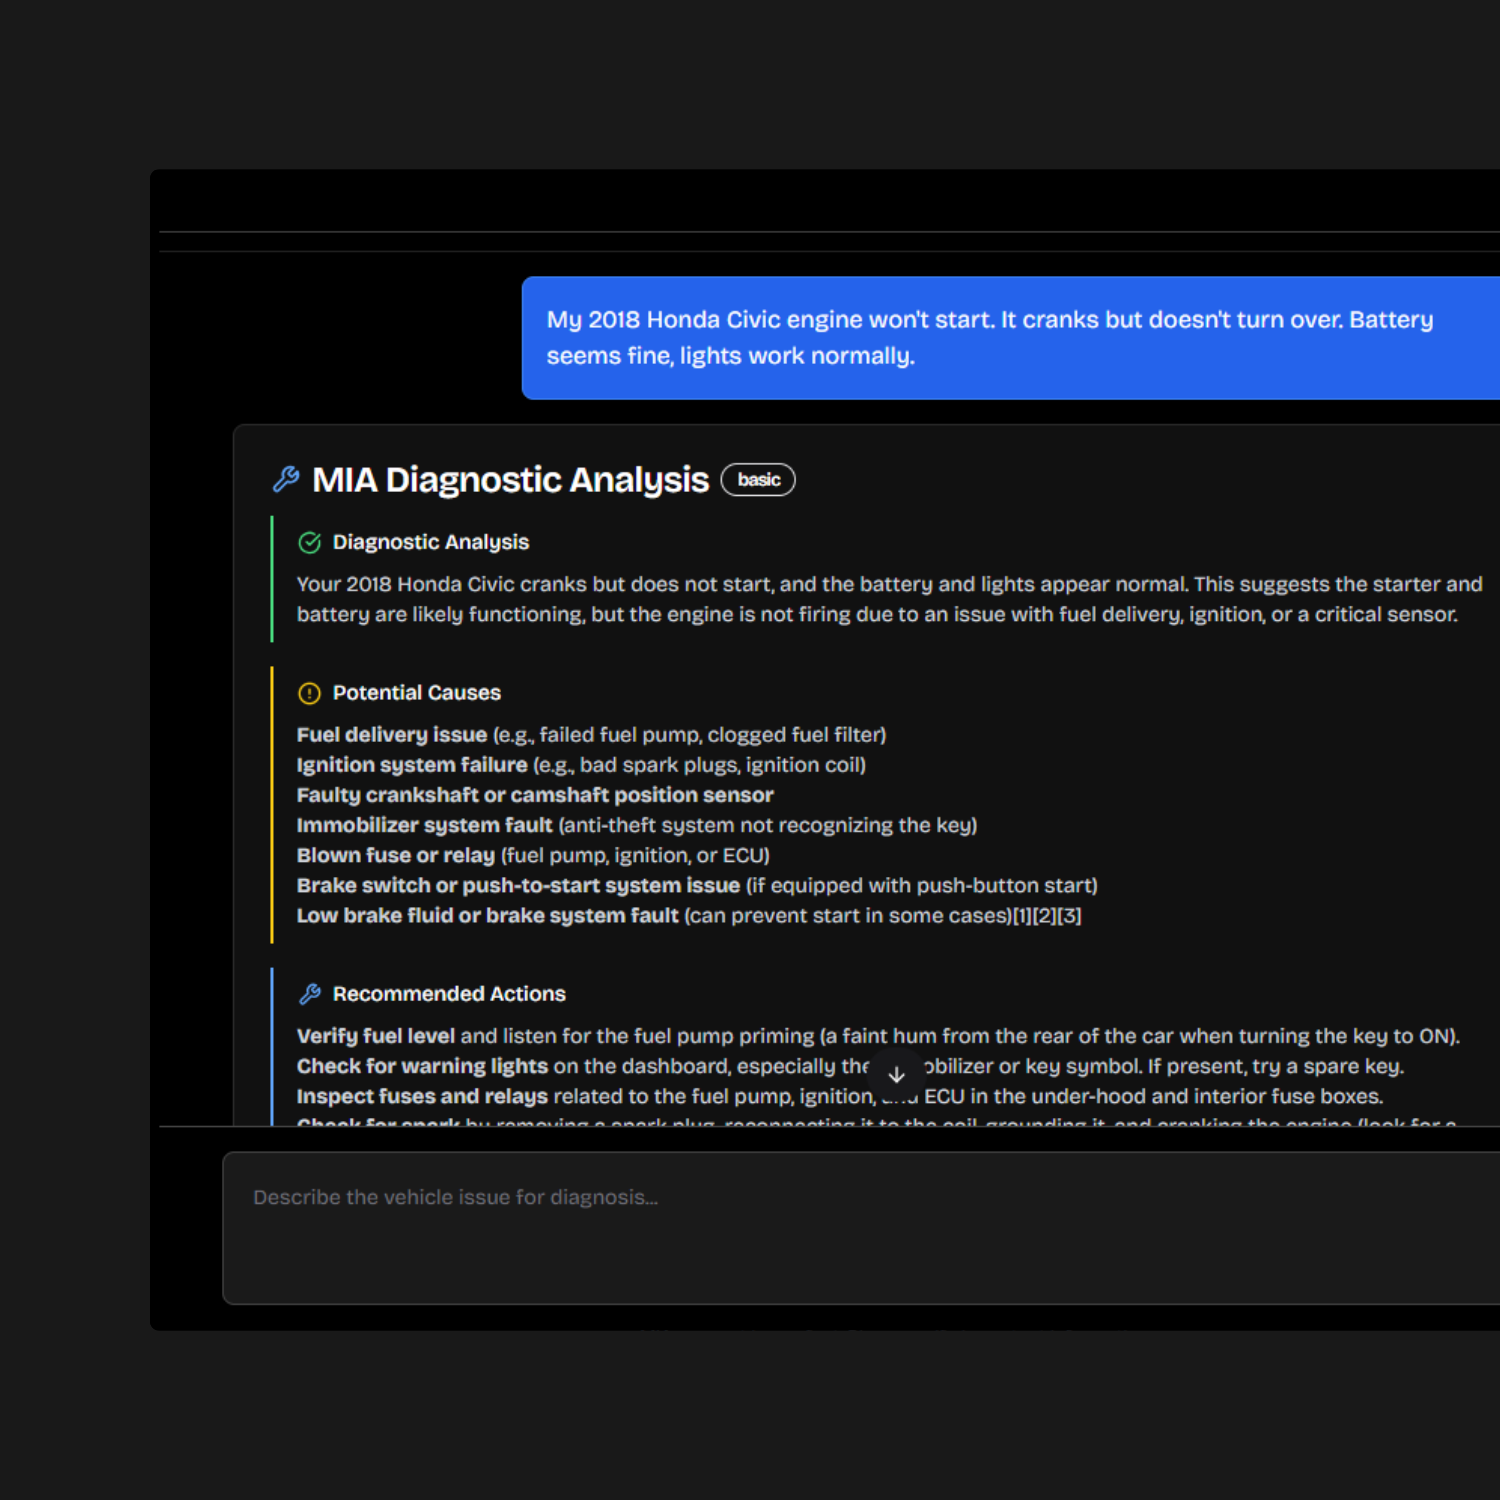
Task: Select "Brake switch or push-to-start system issue"
Action: pyautogui.click(x=518, y=885)
